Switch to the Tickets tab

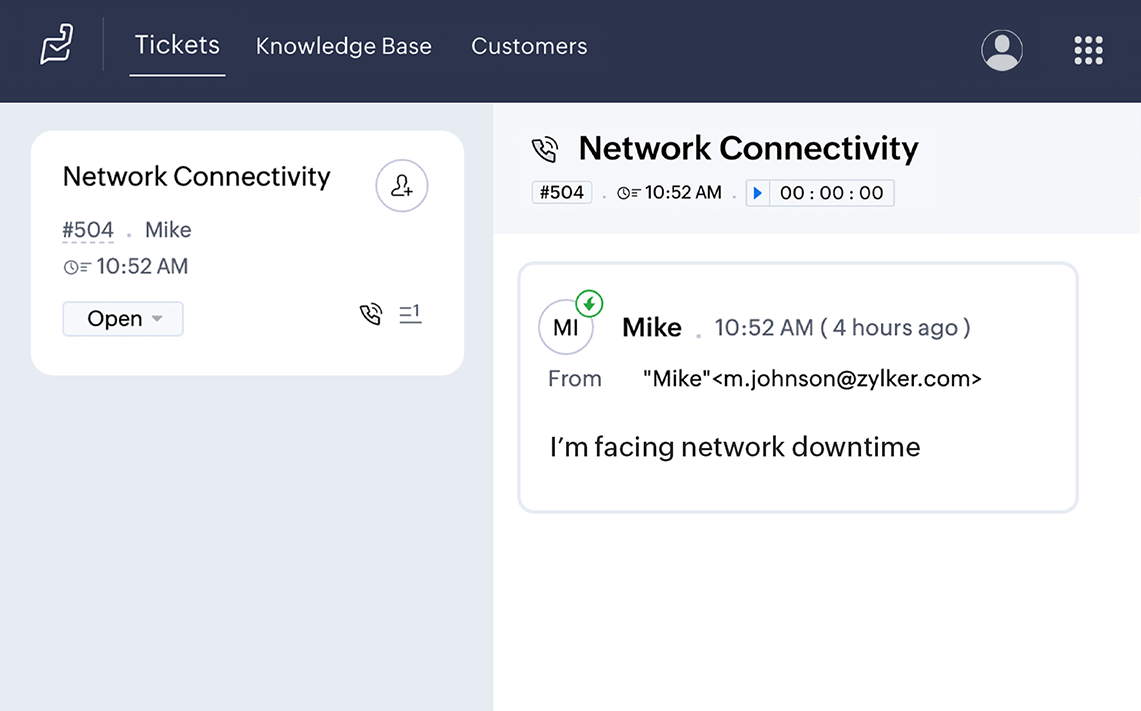[177, 46]
